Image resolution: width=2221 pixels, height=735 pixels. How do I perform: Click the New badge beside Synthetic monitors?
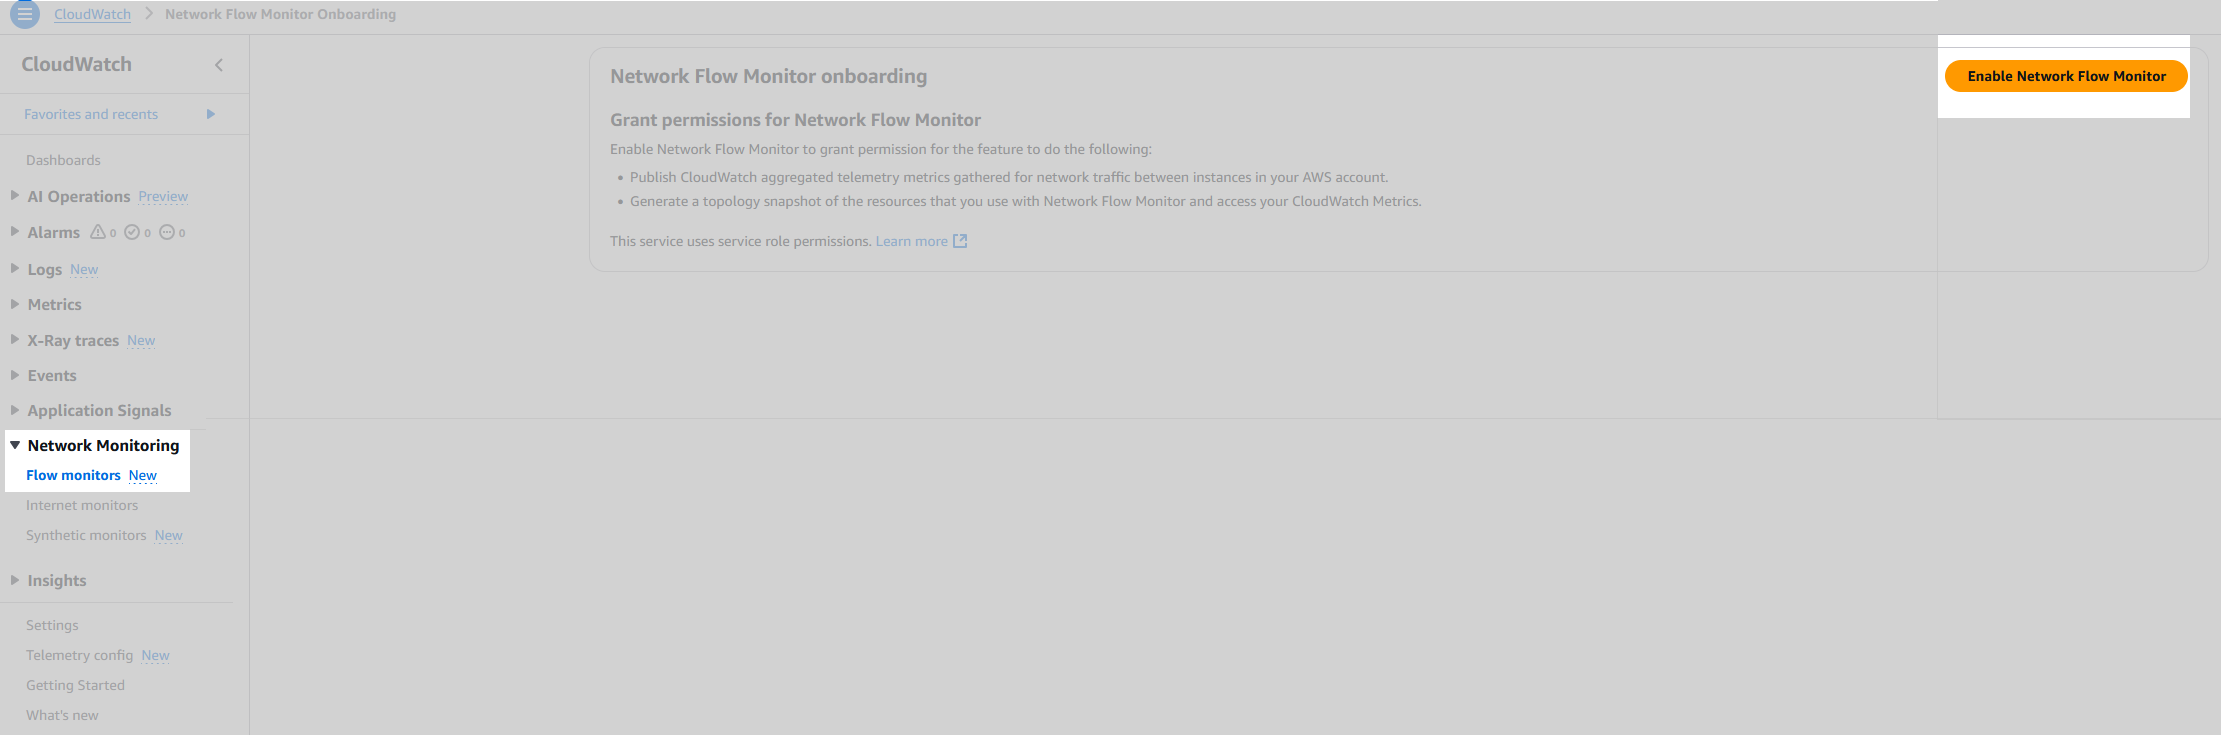coord(169,536)
